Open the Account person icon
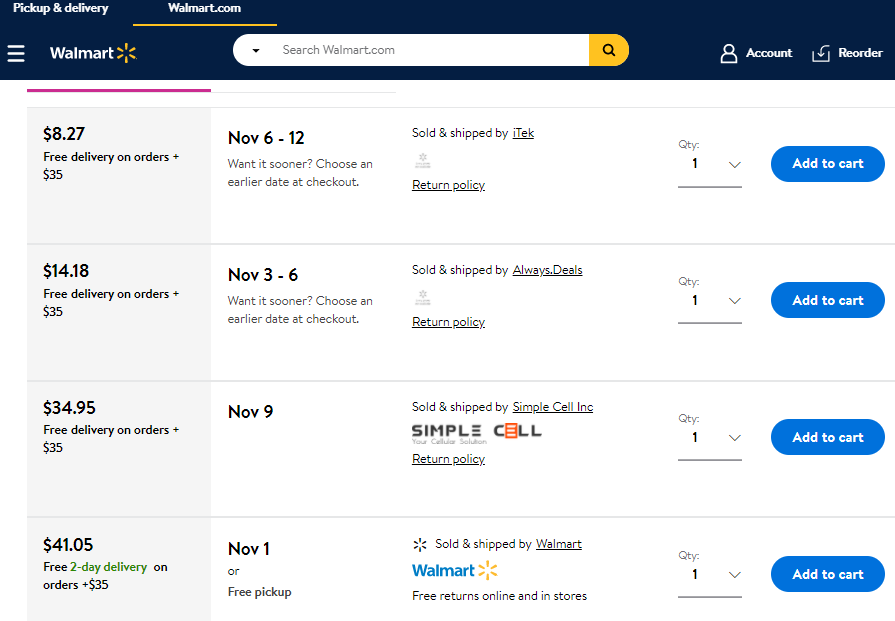895x621 pixels. (x=728, y=53)
